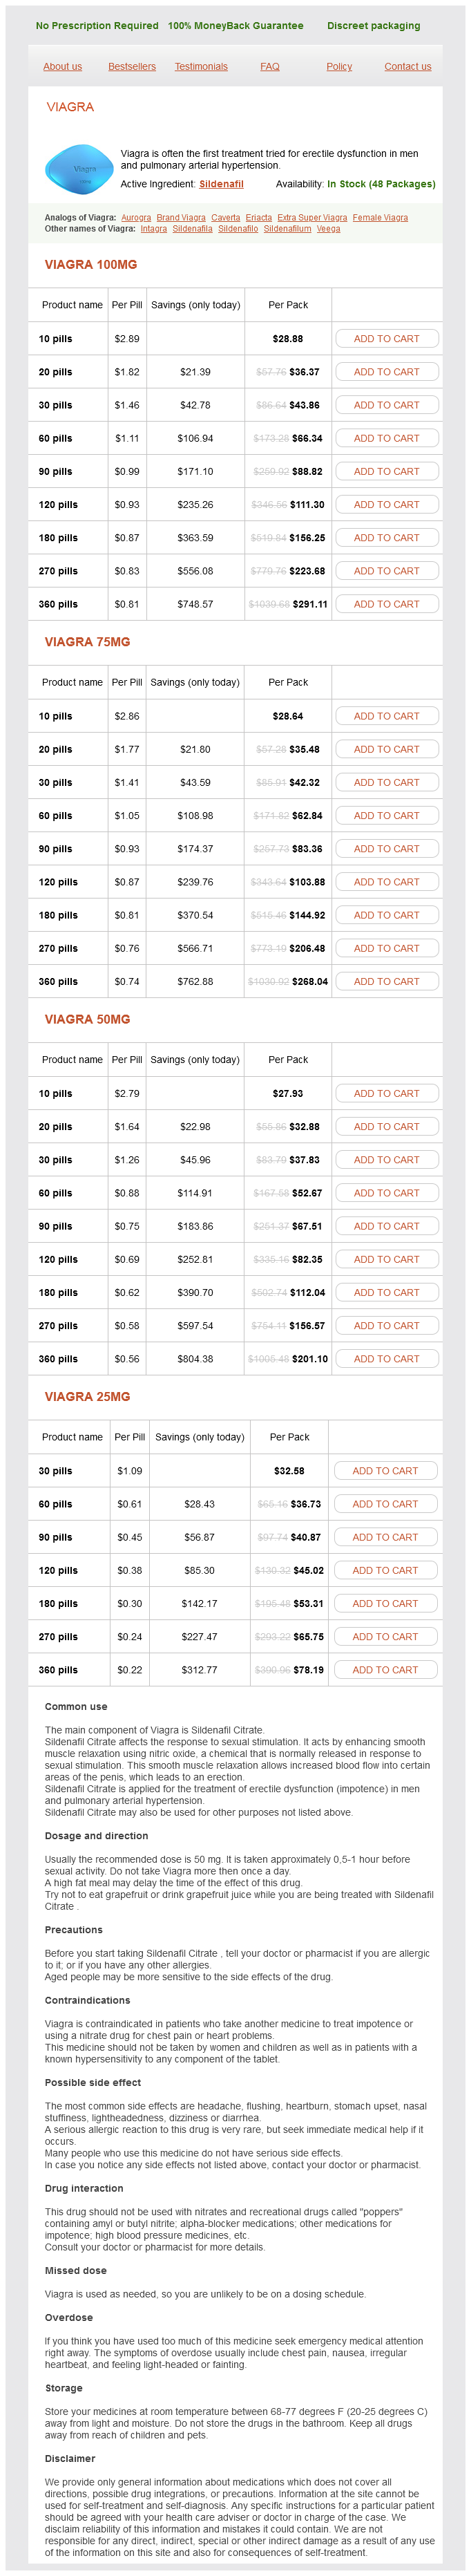Click the Intagra other-name link

tap(154, 229)
